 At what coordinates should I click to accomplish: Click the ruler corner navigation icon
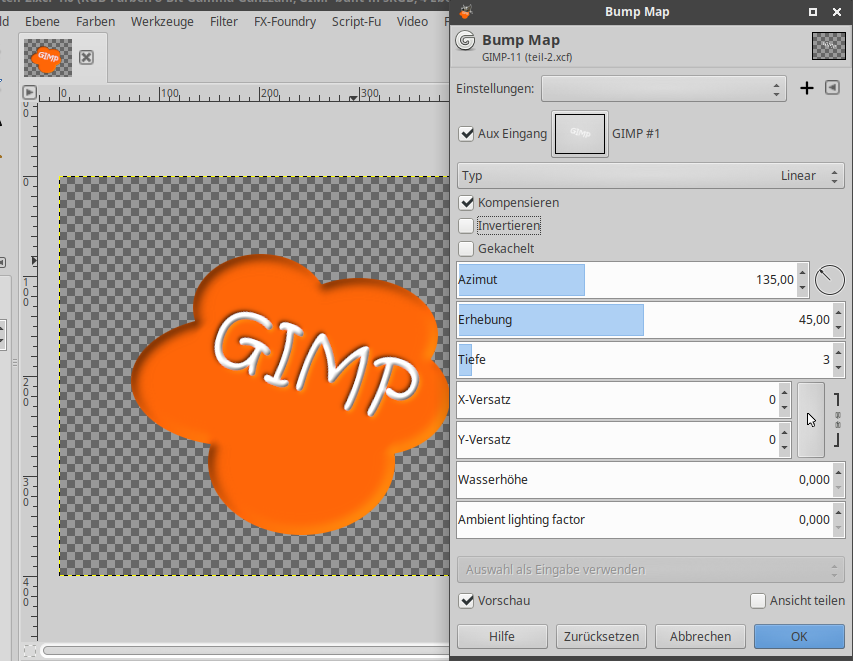pyautogui.click(x=30, y=93)
